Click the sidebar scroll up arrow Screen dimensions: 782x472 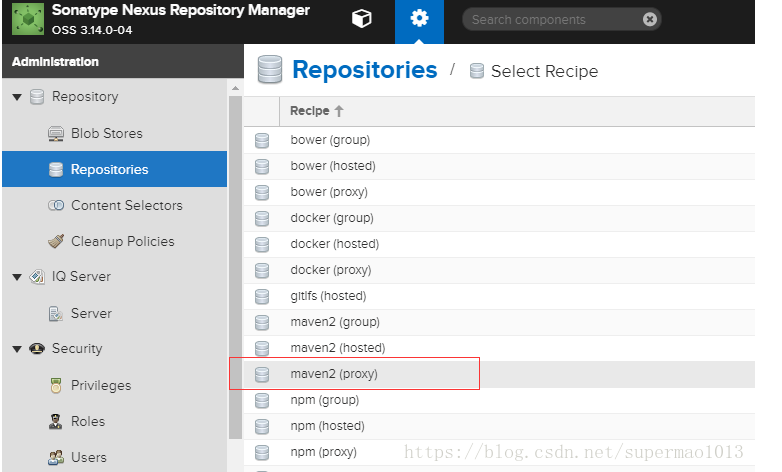235,88
